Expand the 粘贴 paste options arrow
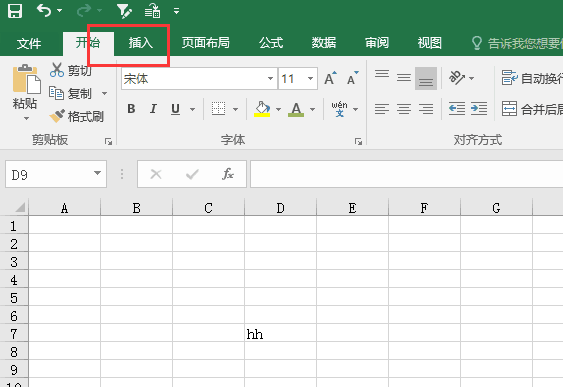 26,118
